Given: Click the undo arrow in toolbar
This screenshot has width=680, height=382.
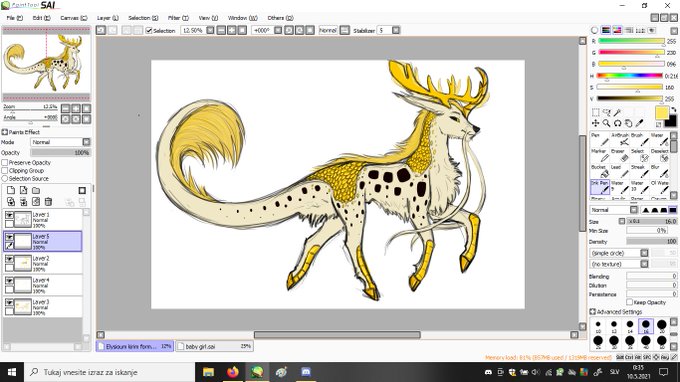Looking at the screenshot, I should (x=101, y=30).
